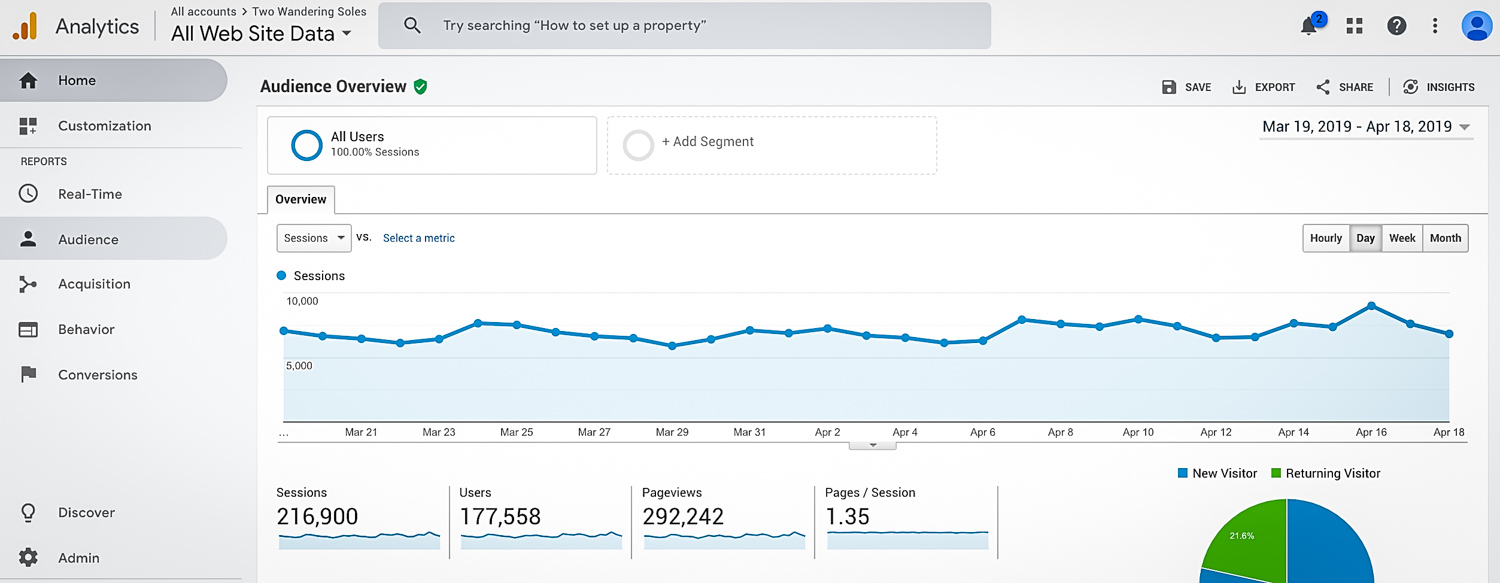
Task: Click the Sessions 216,900 metric
Action: (360, 520)
